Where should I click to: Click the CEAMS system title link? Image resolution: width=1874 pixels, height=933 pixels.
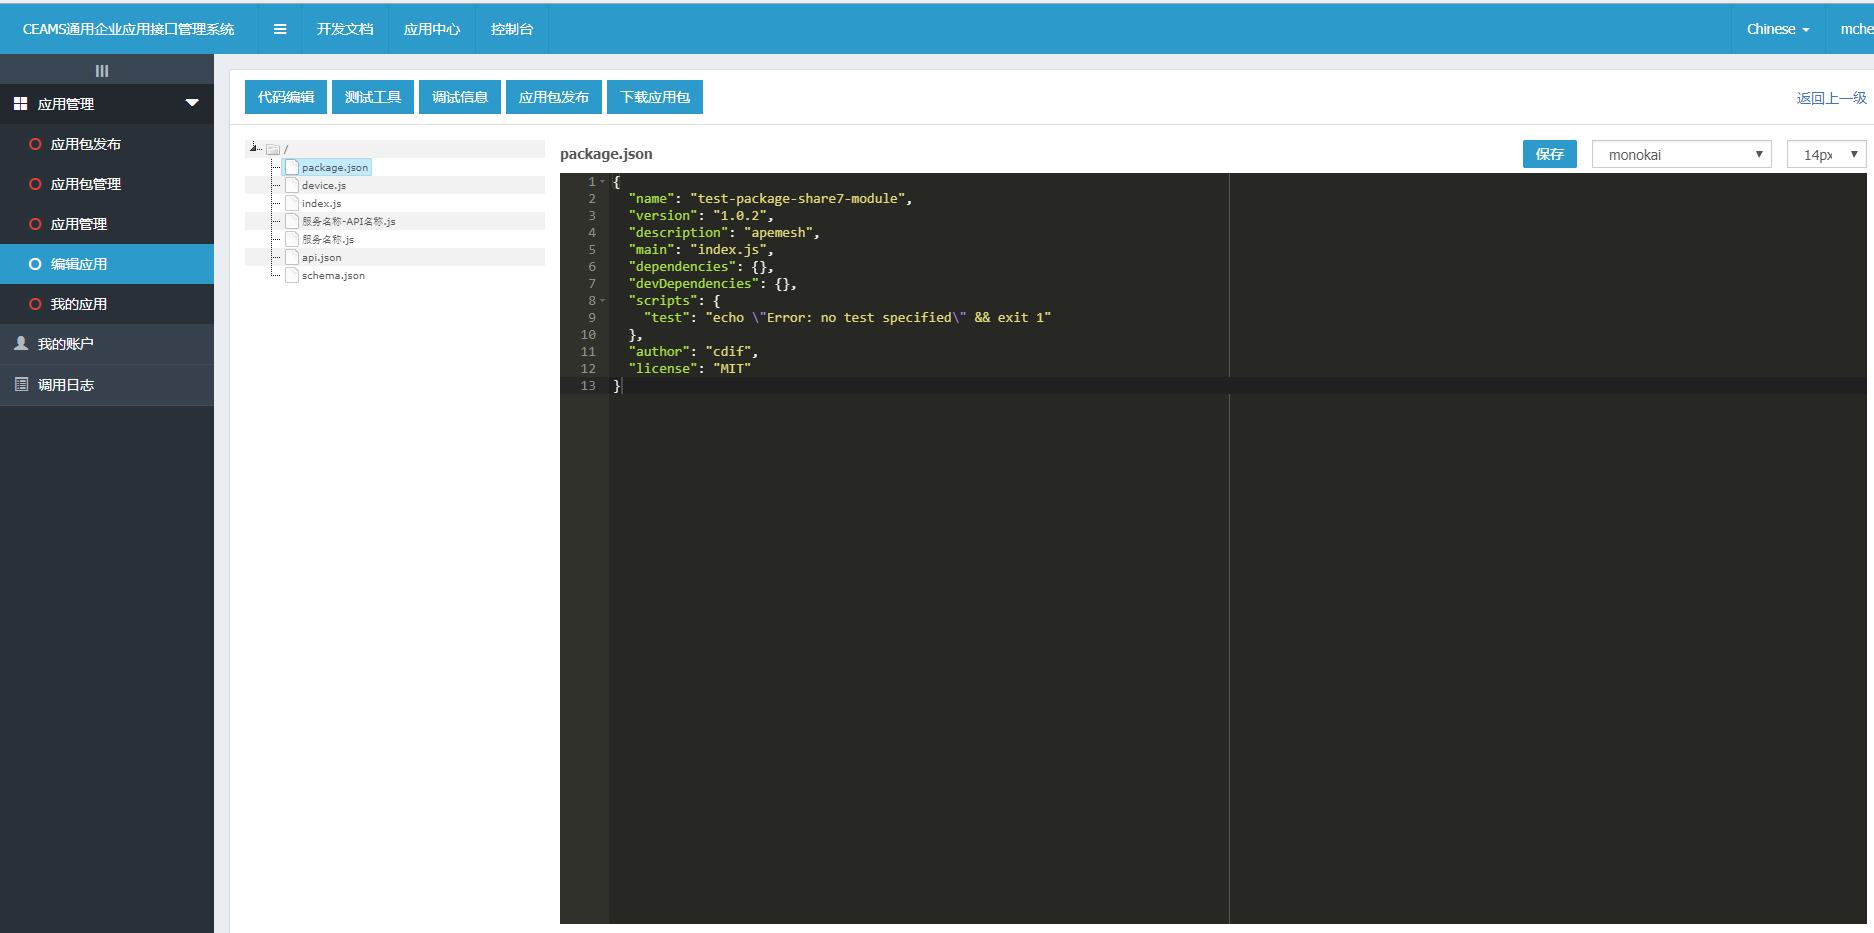click(x=128, y=29)
